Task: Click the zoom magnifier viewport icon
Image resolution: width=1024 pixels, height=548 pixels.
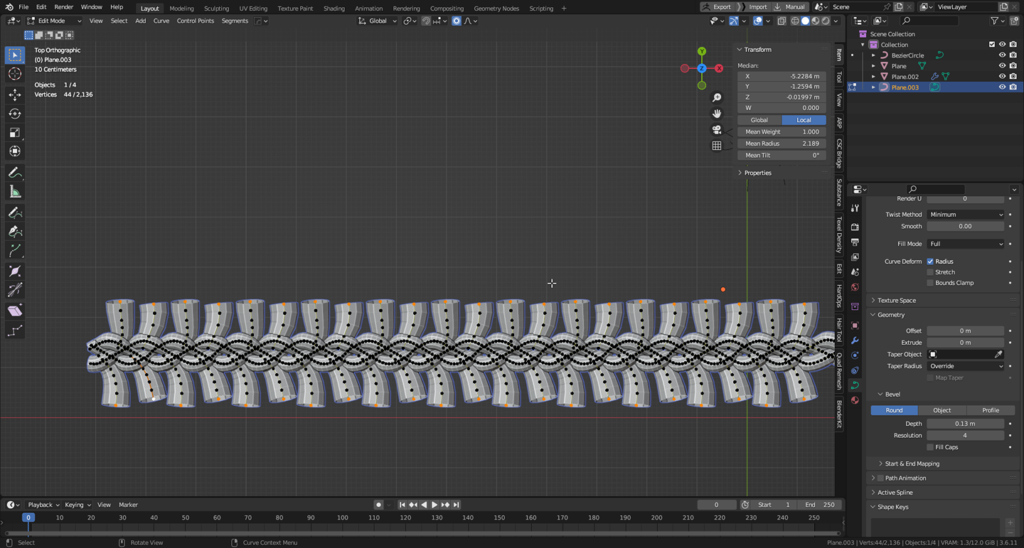Action: click(x=717, y=98)
